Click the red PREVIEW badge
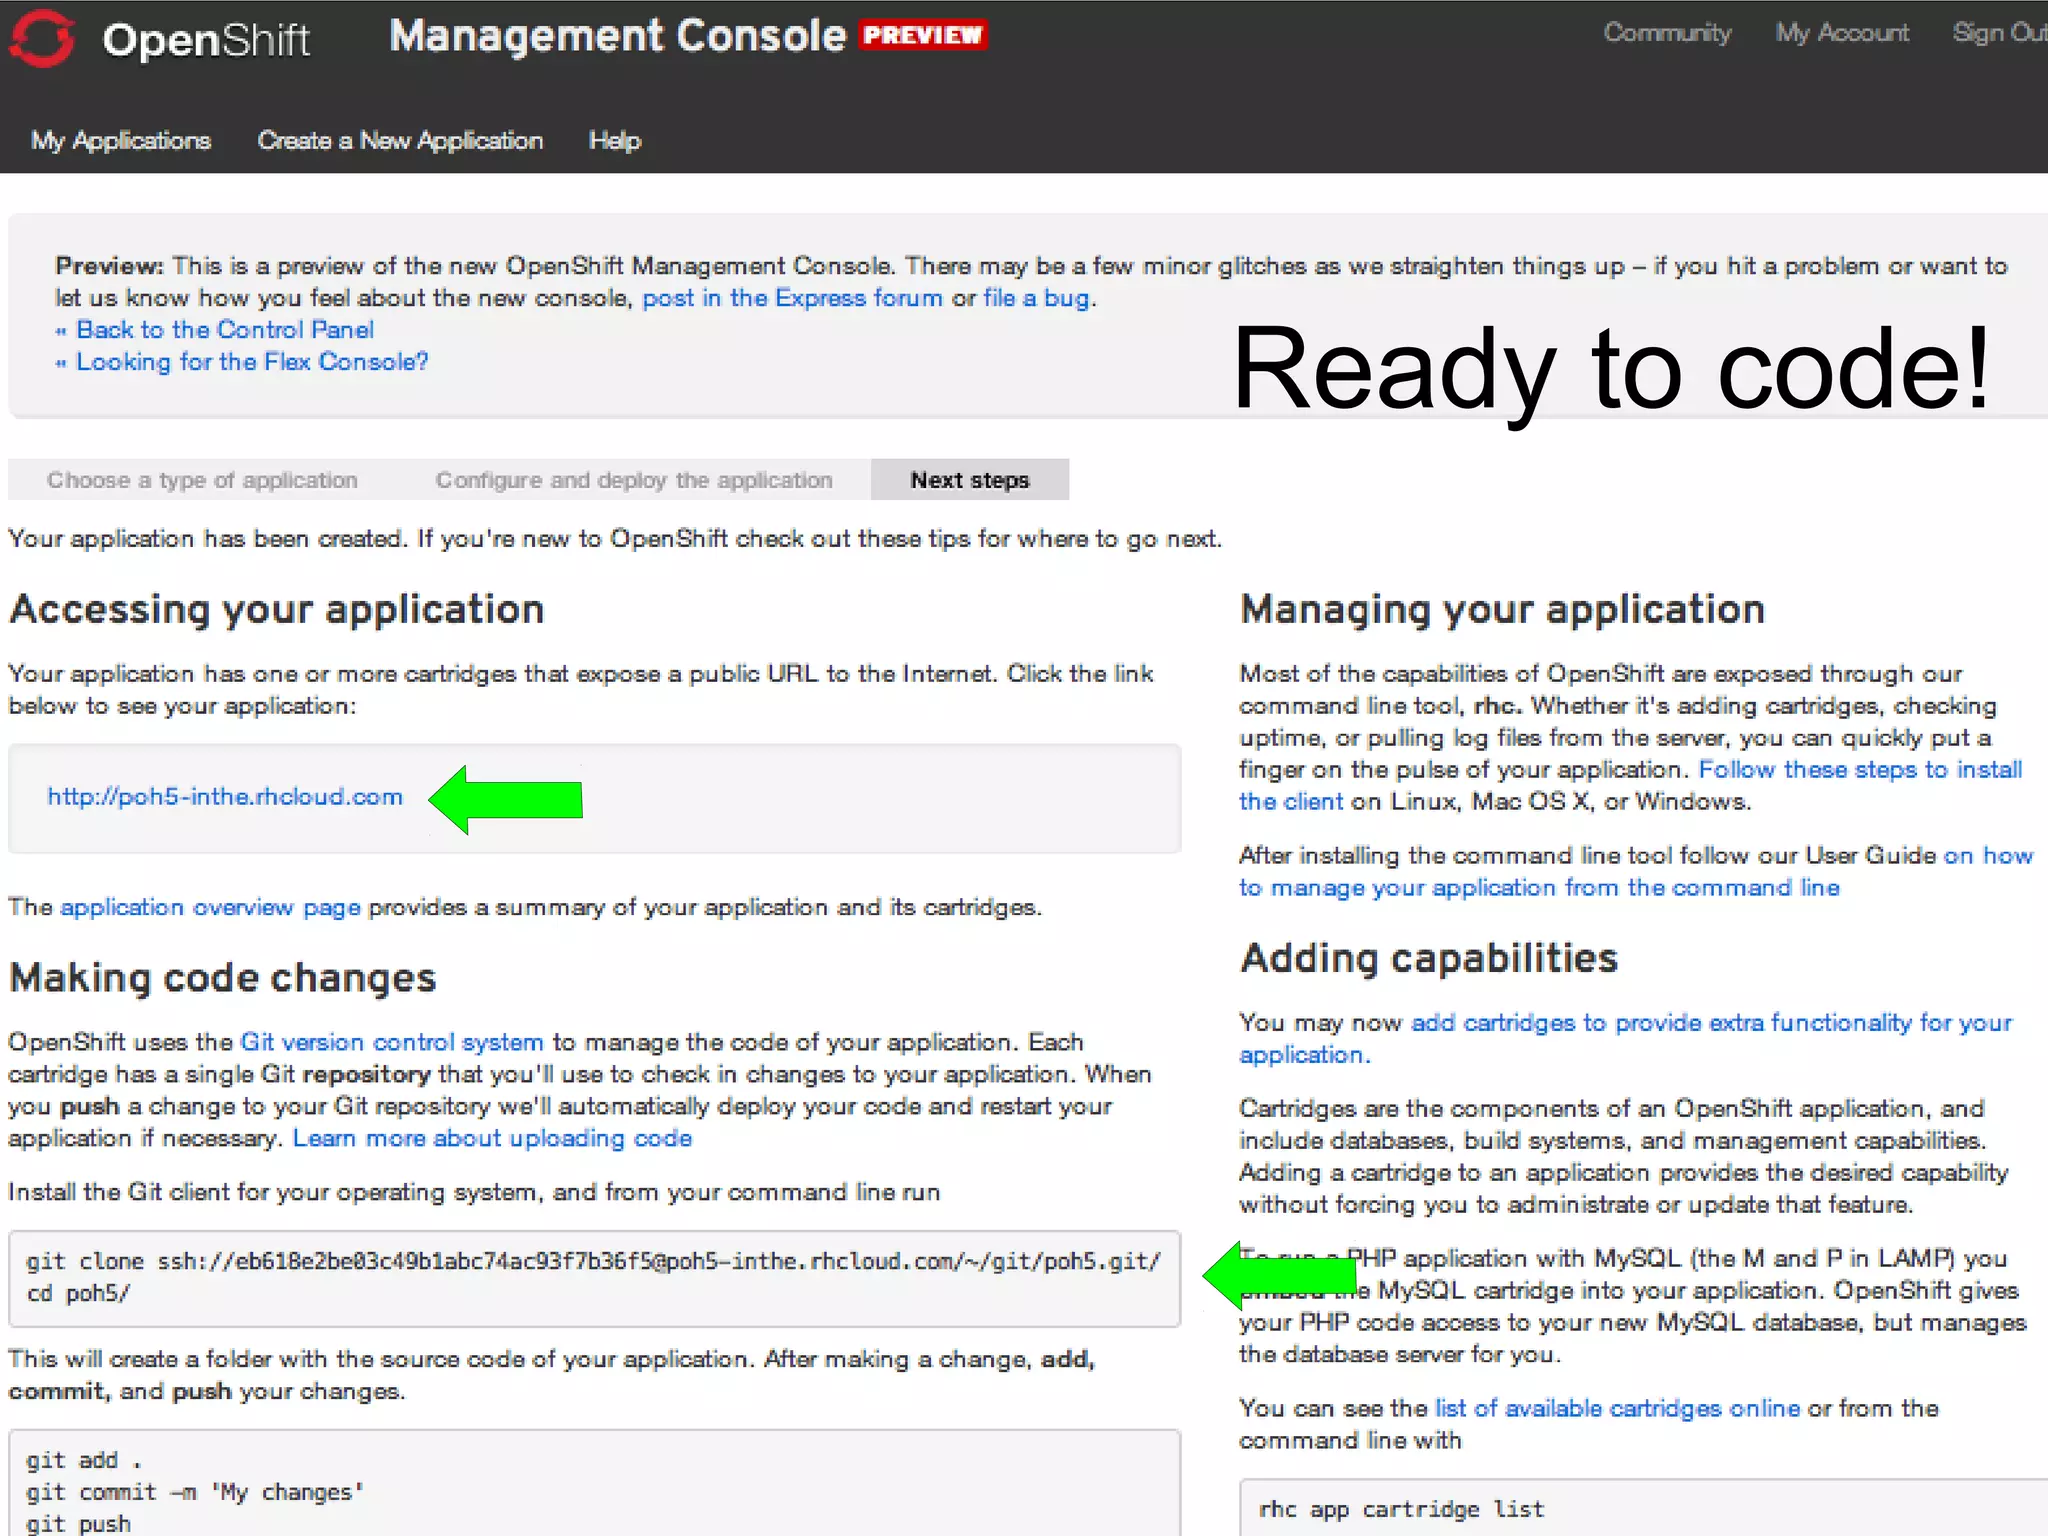 pos(923,35)
